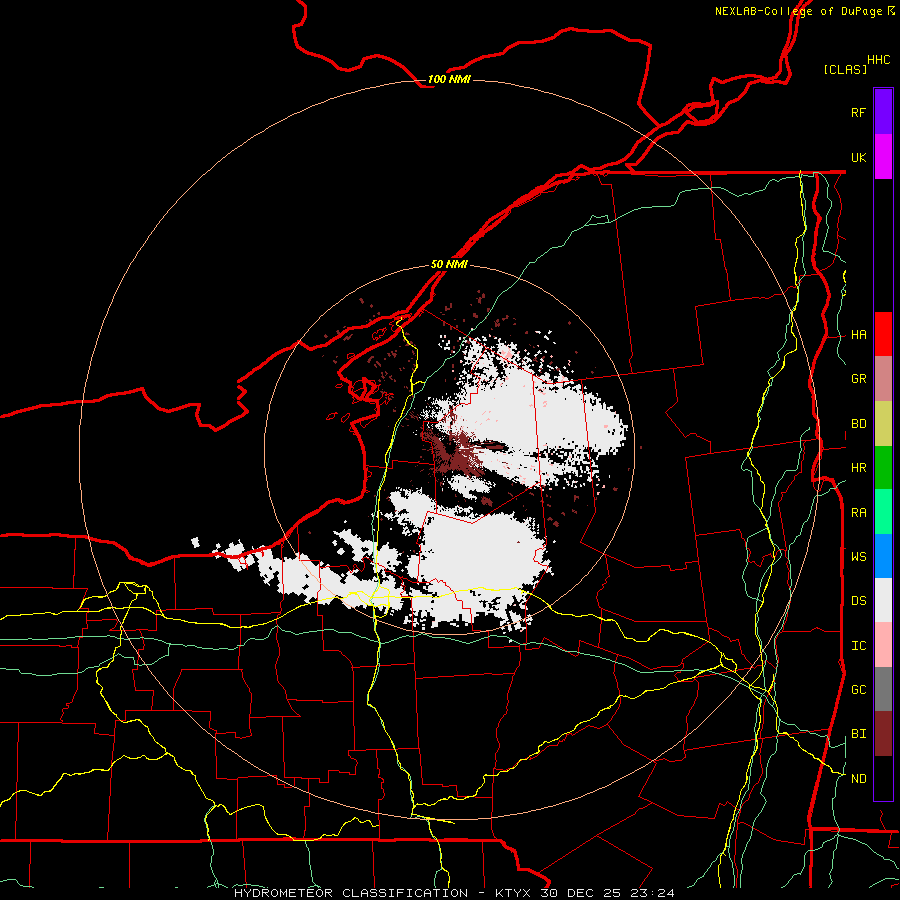This screenshot has width=900, height=900.
Task: Click the HR legend label
Action: (x=858, y=468)
